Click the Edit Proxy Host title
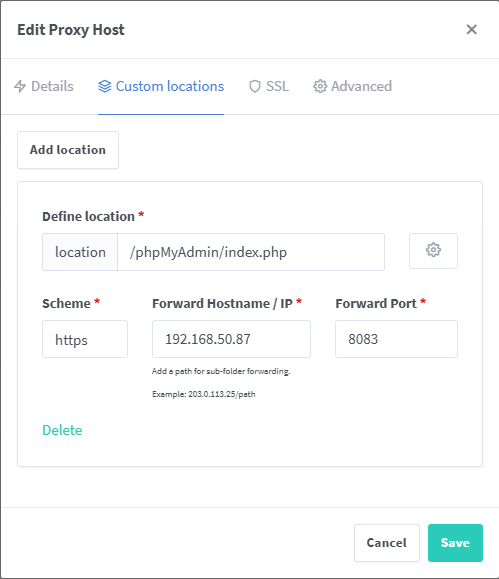 point(71,30)
